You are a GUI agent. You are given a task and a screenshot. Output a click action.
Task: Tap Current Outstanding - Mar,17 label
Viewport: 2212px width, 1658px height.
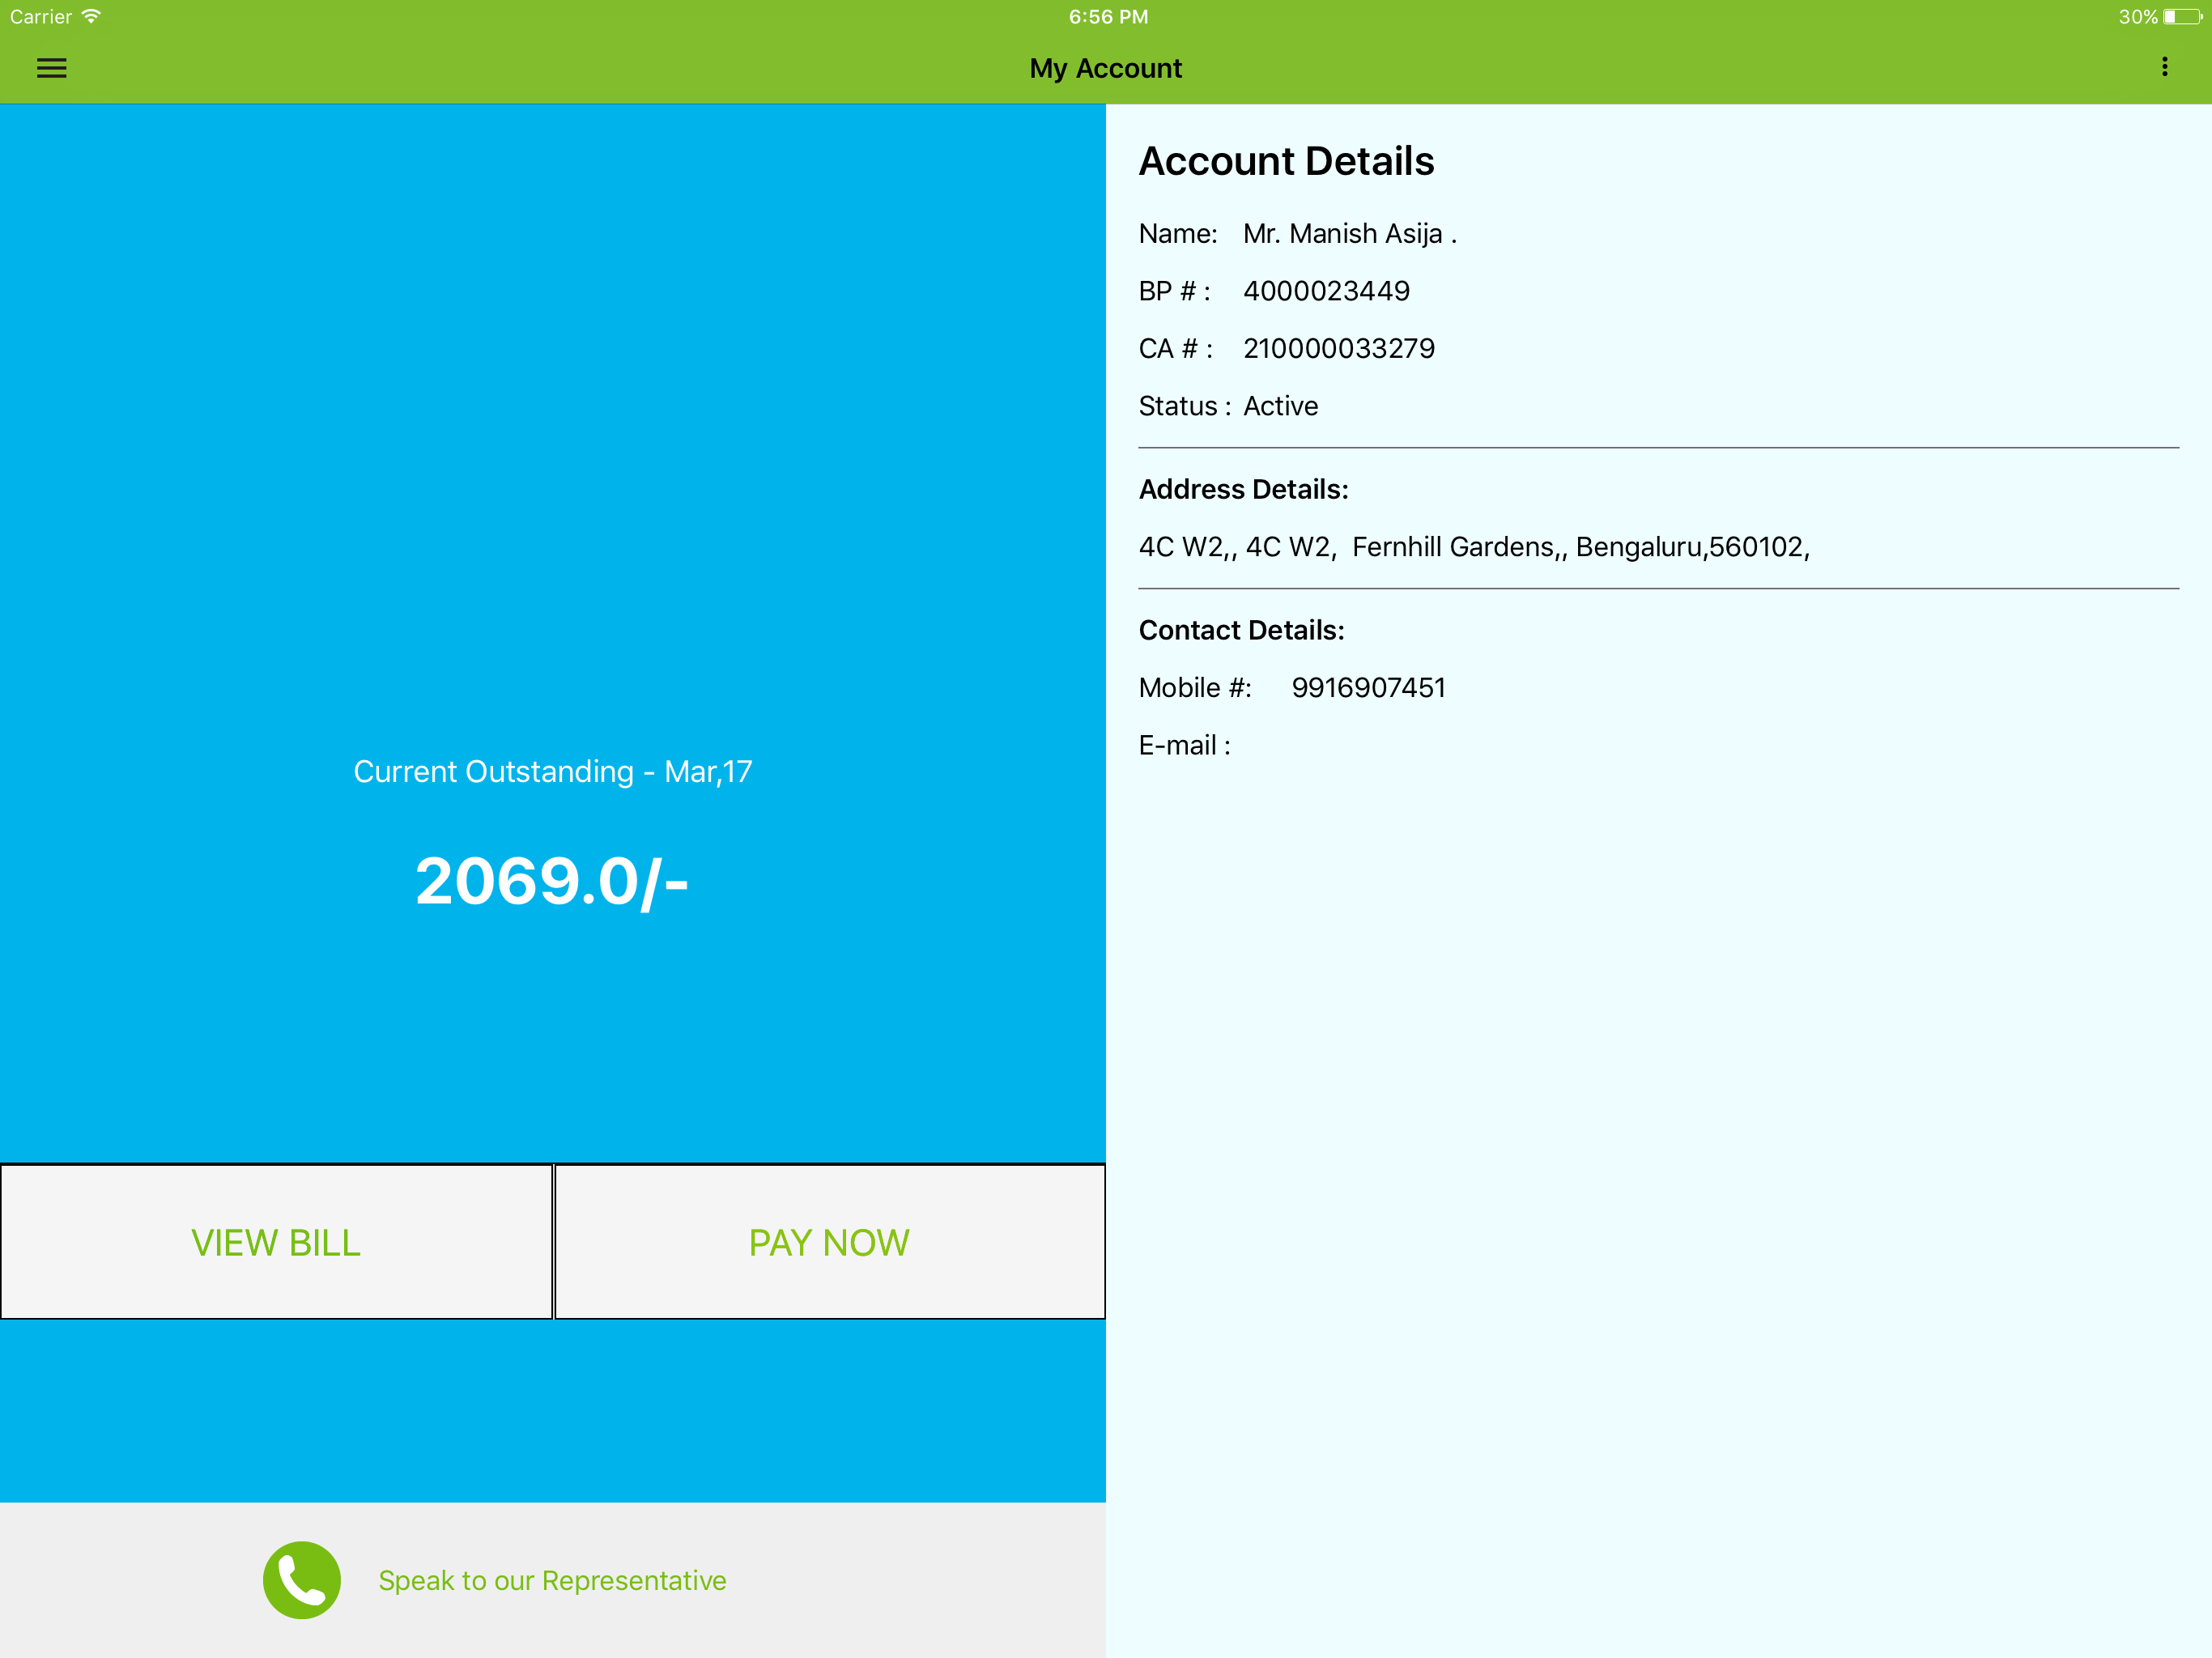click(x=553, y=772)
